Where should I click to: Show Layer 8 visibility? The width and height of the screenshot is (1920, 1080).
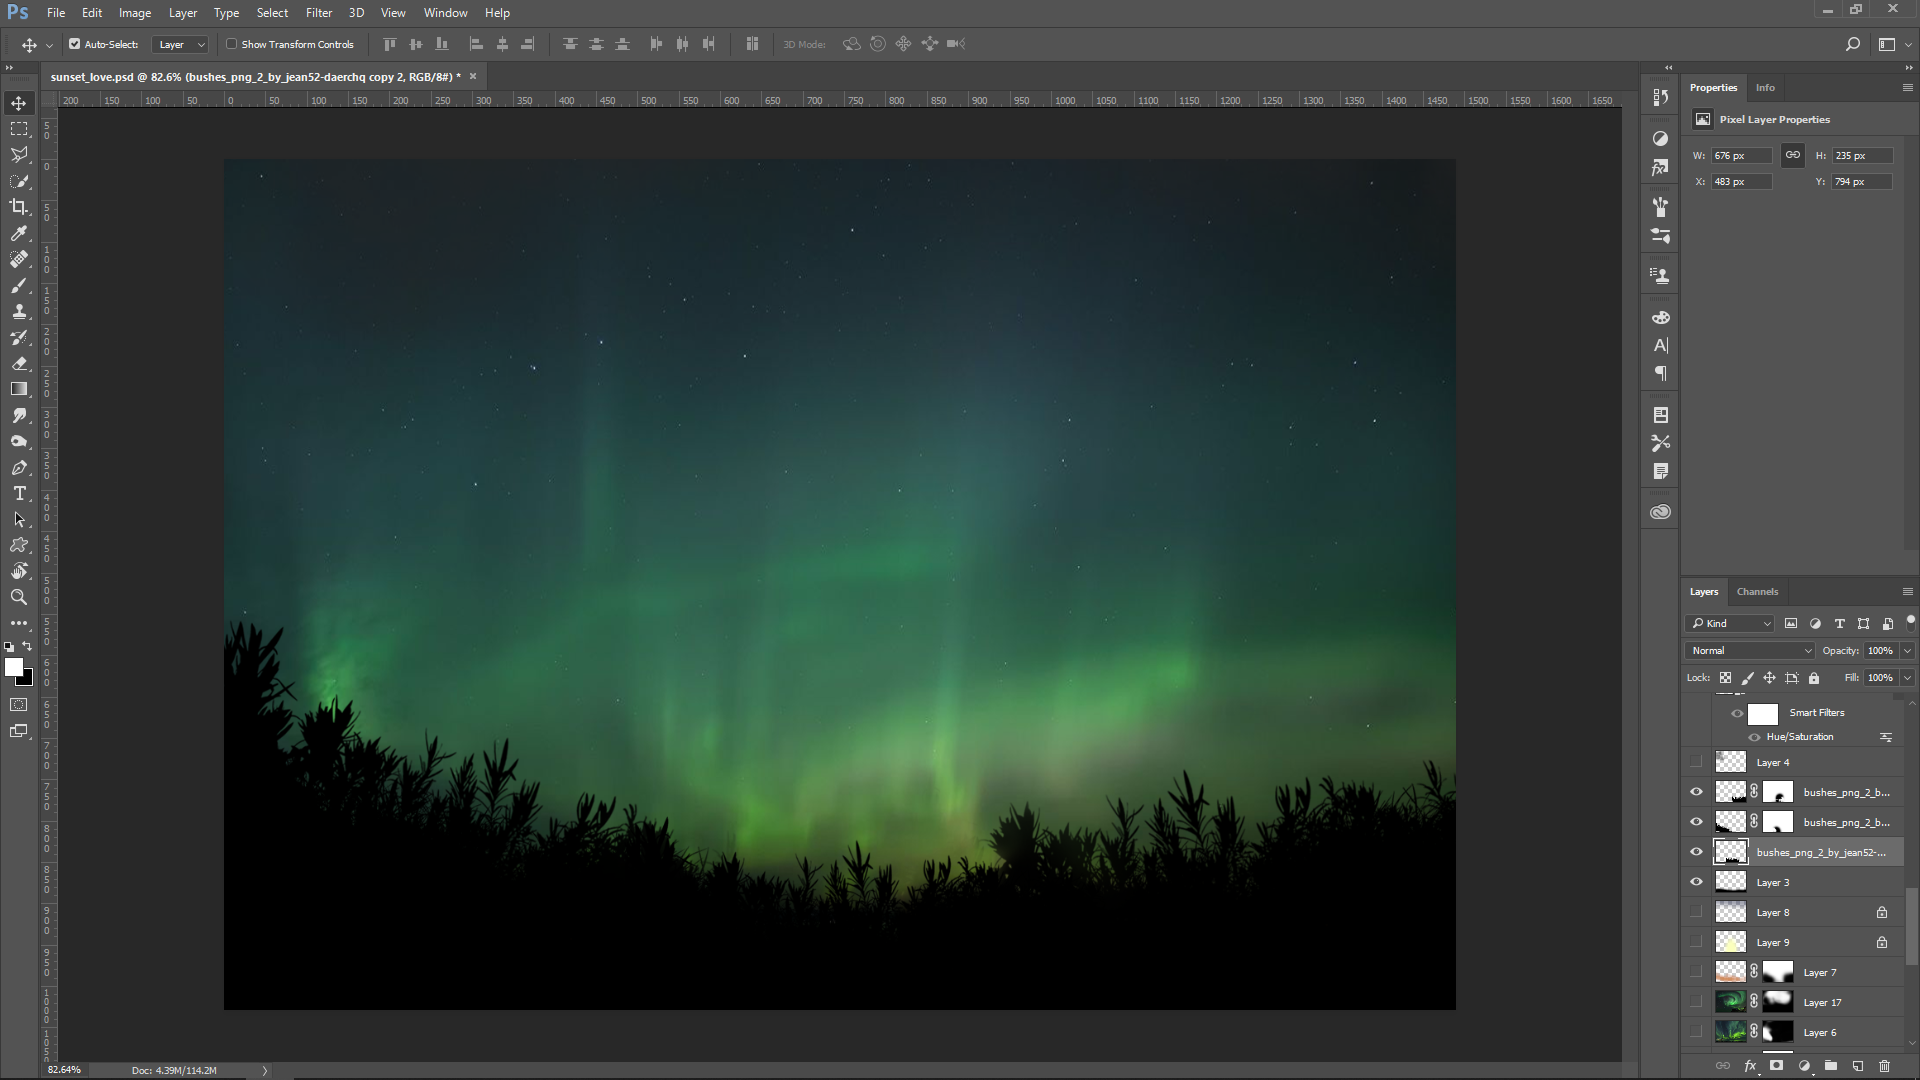coord(1696,912)
